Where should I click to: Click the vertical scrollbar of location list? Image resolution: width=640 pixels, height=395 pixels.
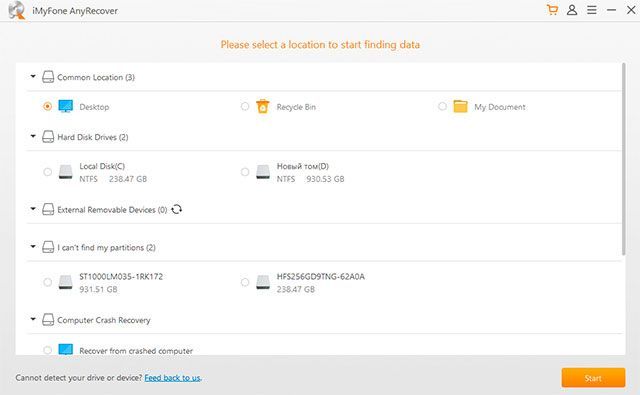click(624, 159)
